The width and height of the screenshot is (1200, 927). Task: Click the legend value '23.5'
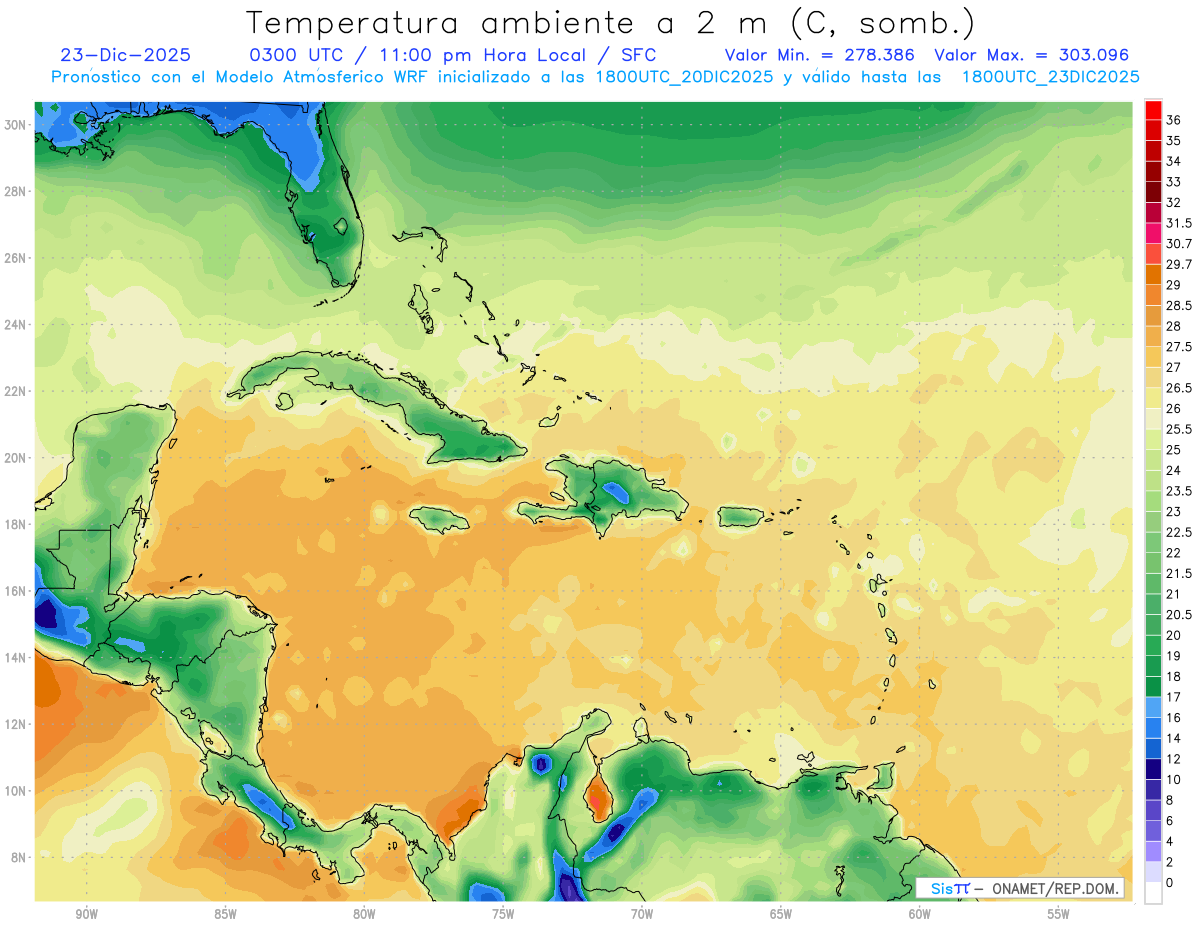point(1179,491)
